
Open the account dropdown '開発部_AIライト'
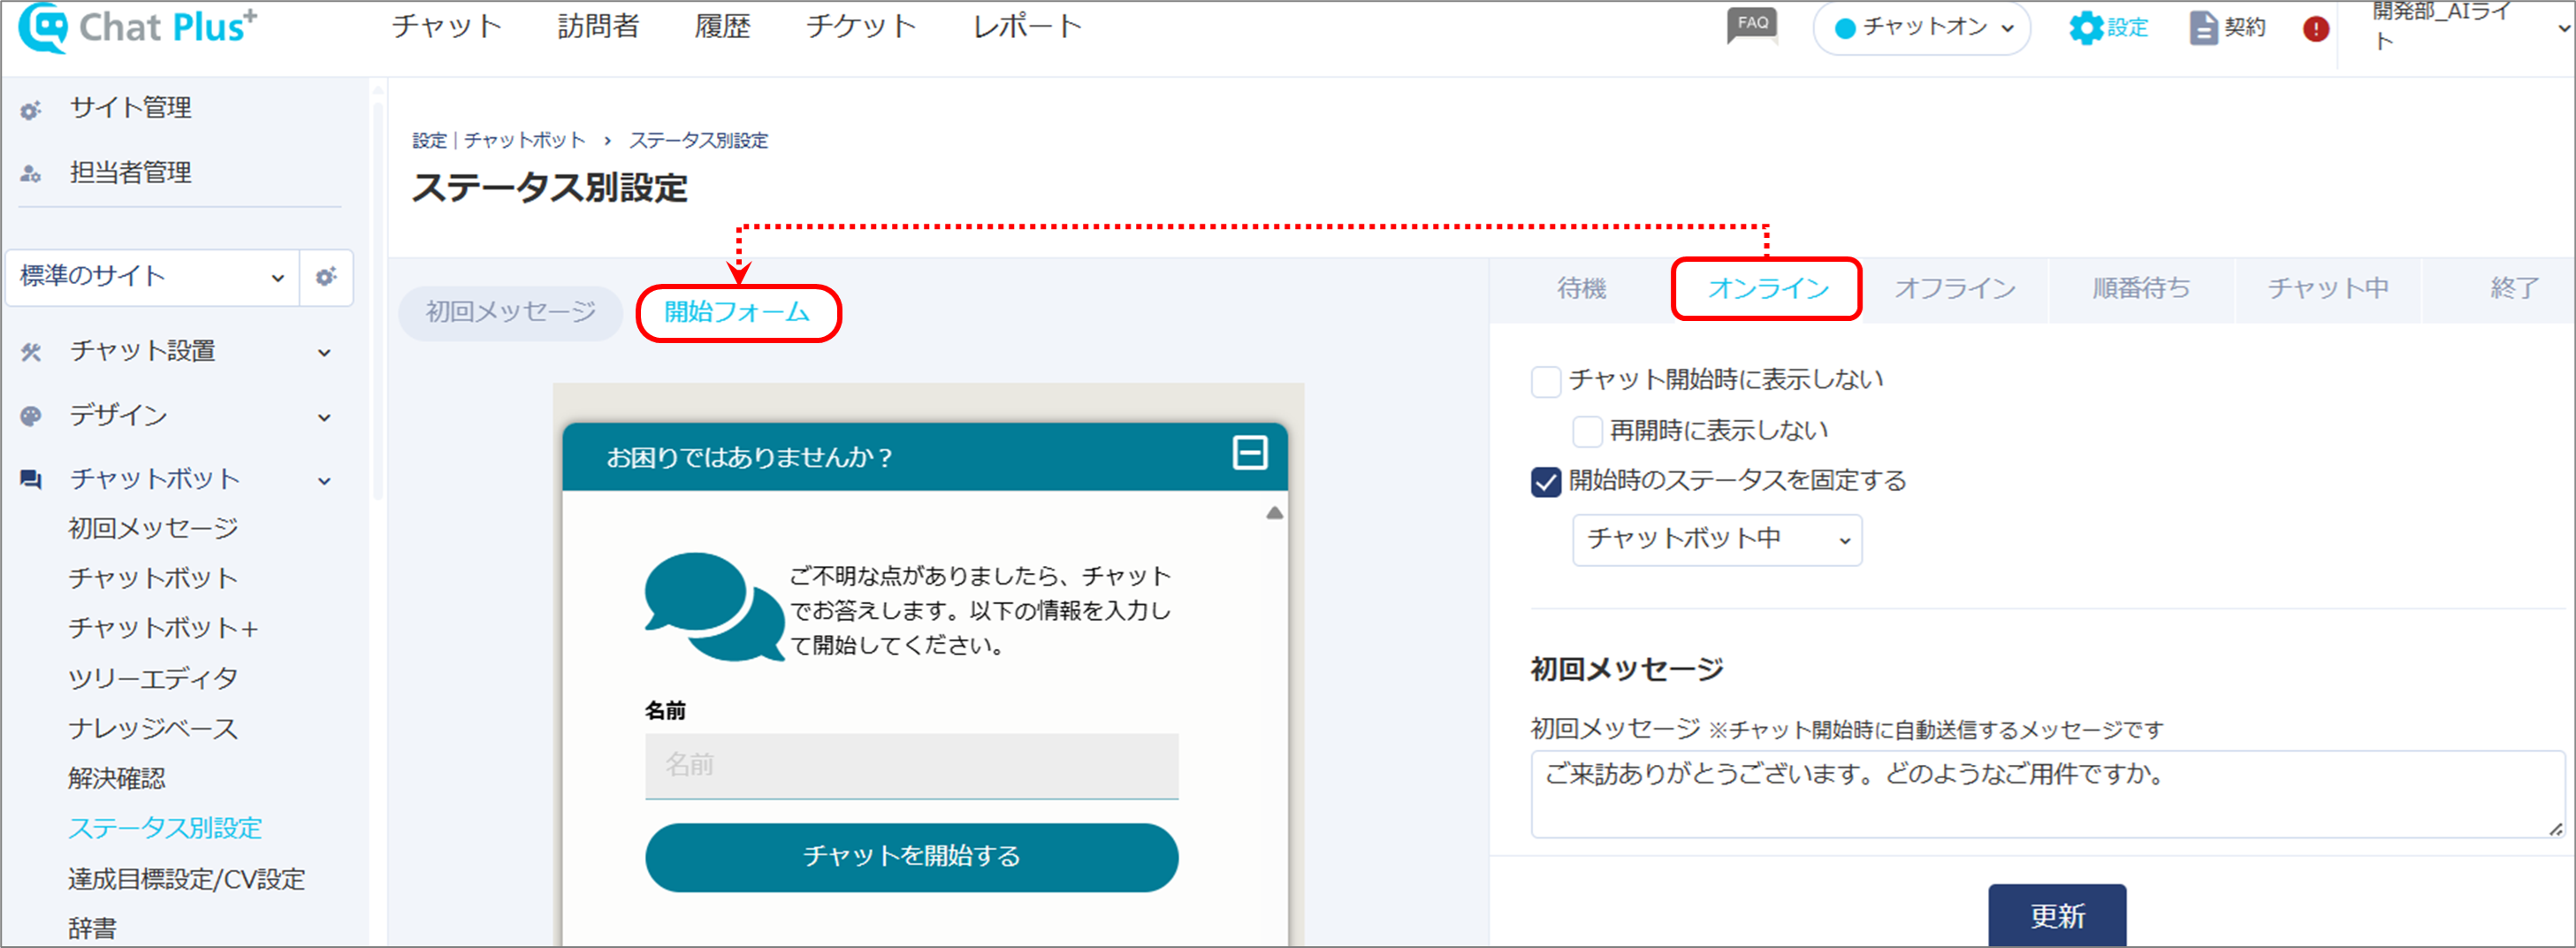pos(2469,28)
